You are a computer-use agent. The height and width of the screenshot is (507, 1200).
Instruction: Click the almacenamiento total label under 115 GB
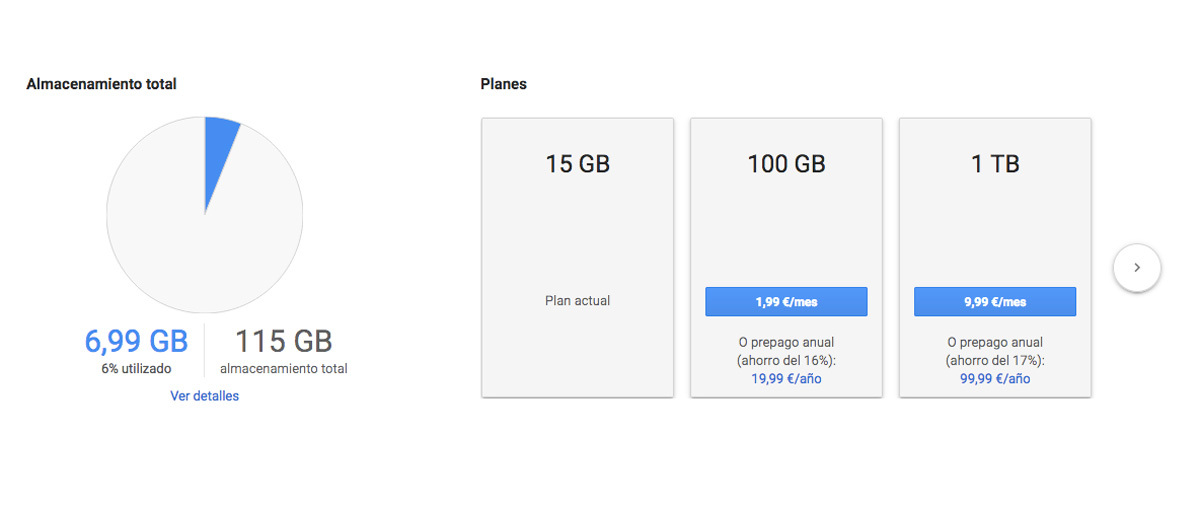pyautogui.click(x=284, y=369)
